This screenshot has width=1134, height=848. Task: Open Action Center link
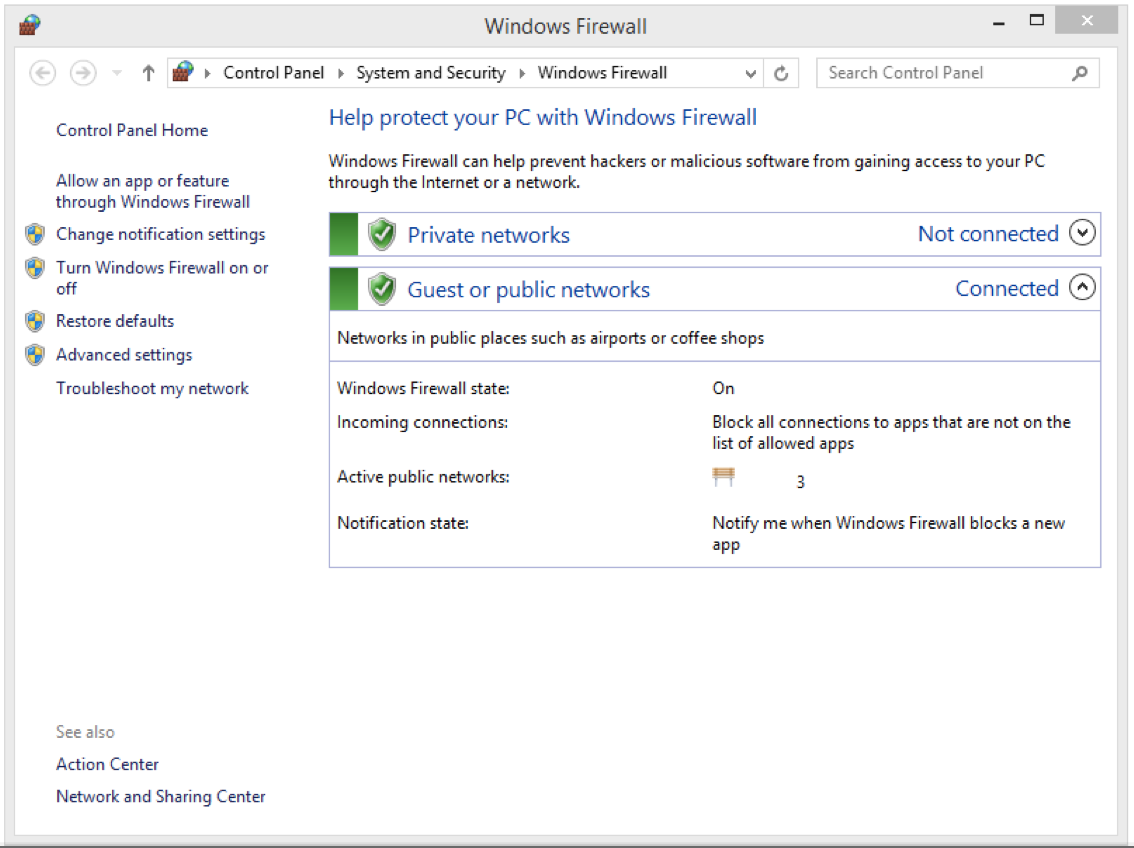tap(108, 764)
